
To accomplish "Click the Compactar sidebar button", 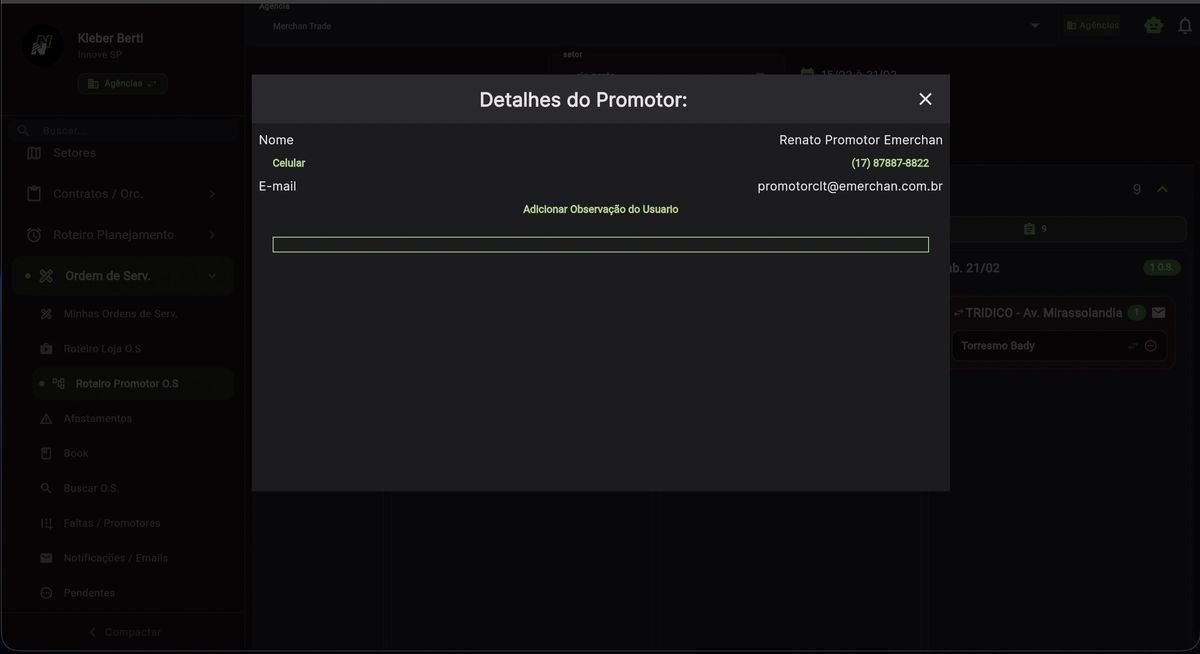I will click(x=124, y=632).
